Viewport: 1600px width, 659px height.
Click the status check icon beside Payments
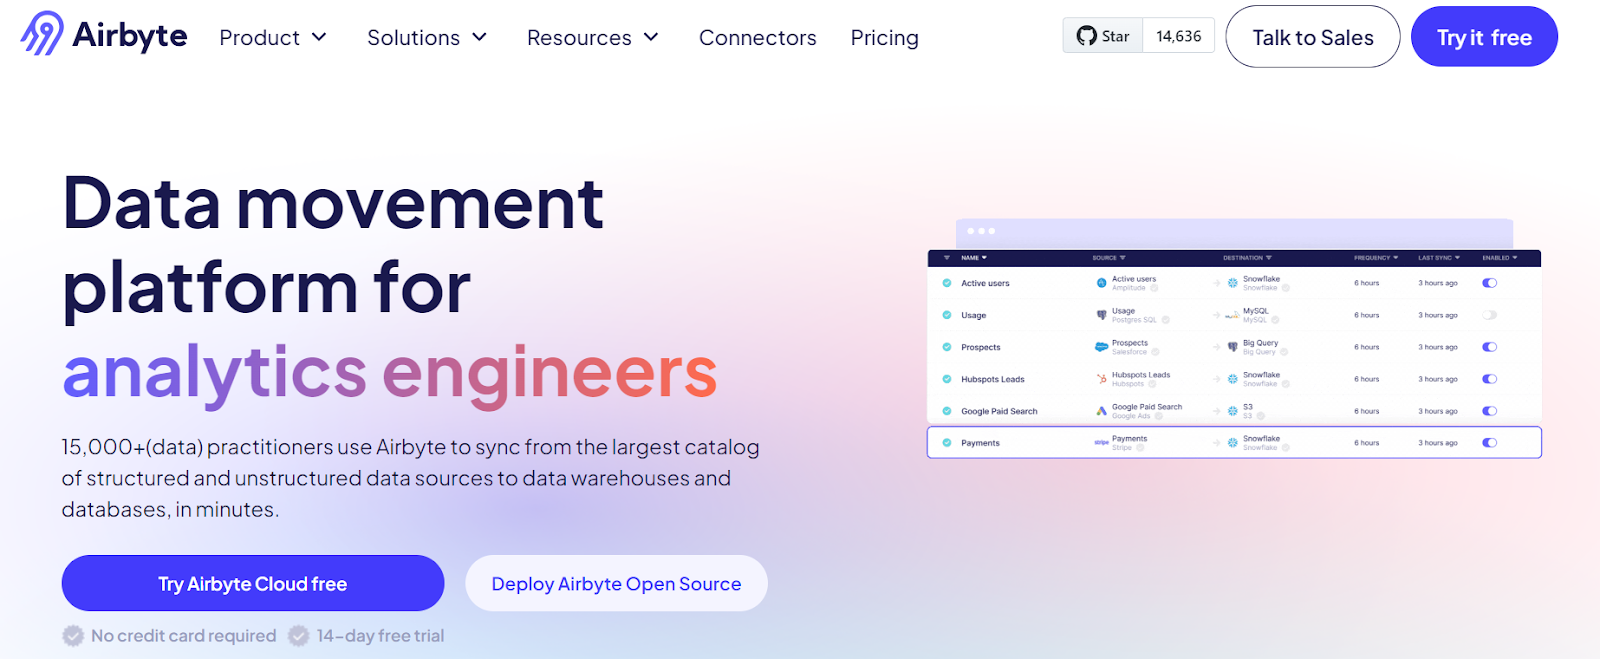(947, 442)
